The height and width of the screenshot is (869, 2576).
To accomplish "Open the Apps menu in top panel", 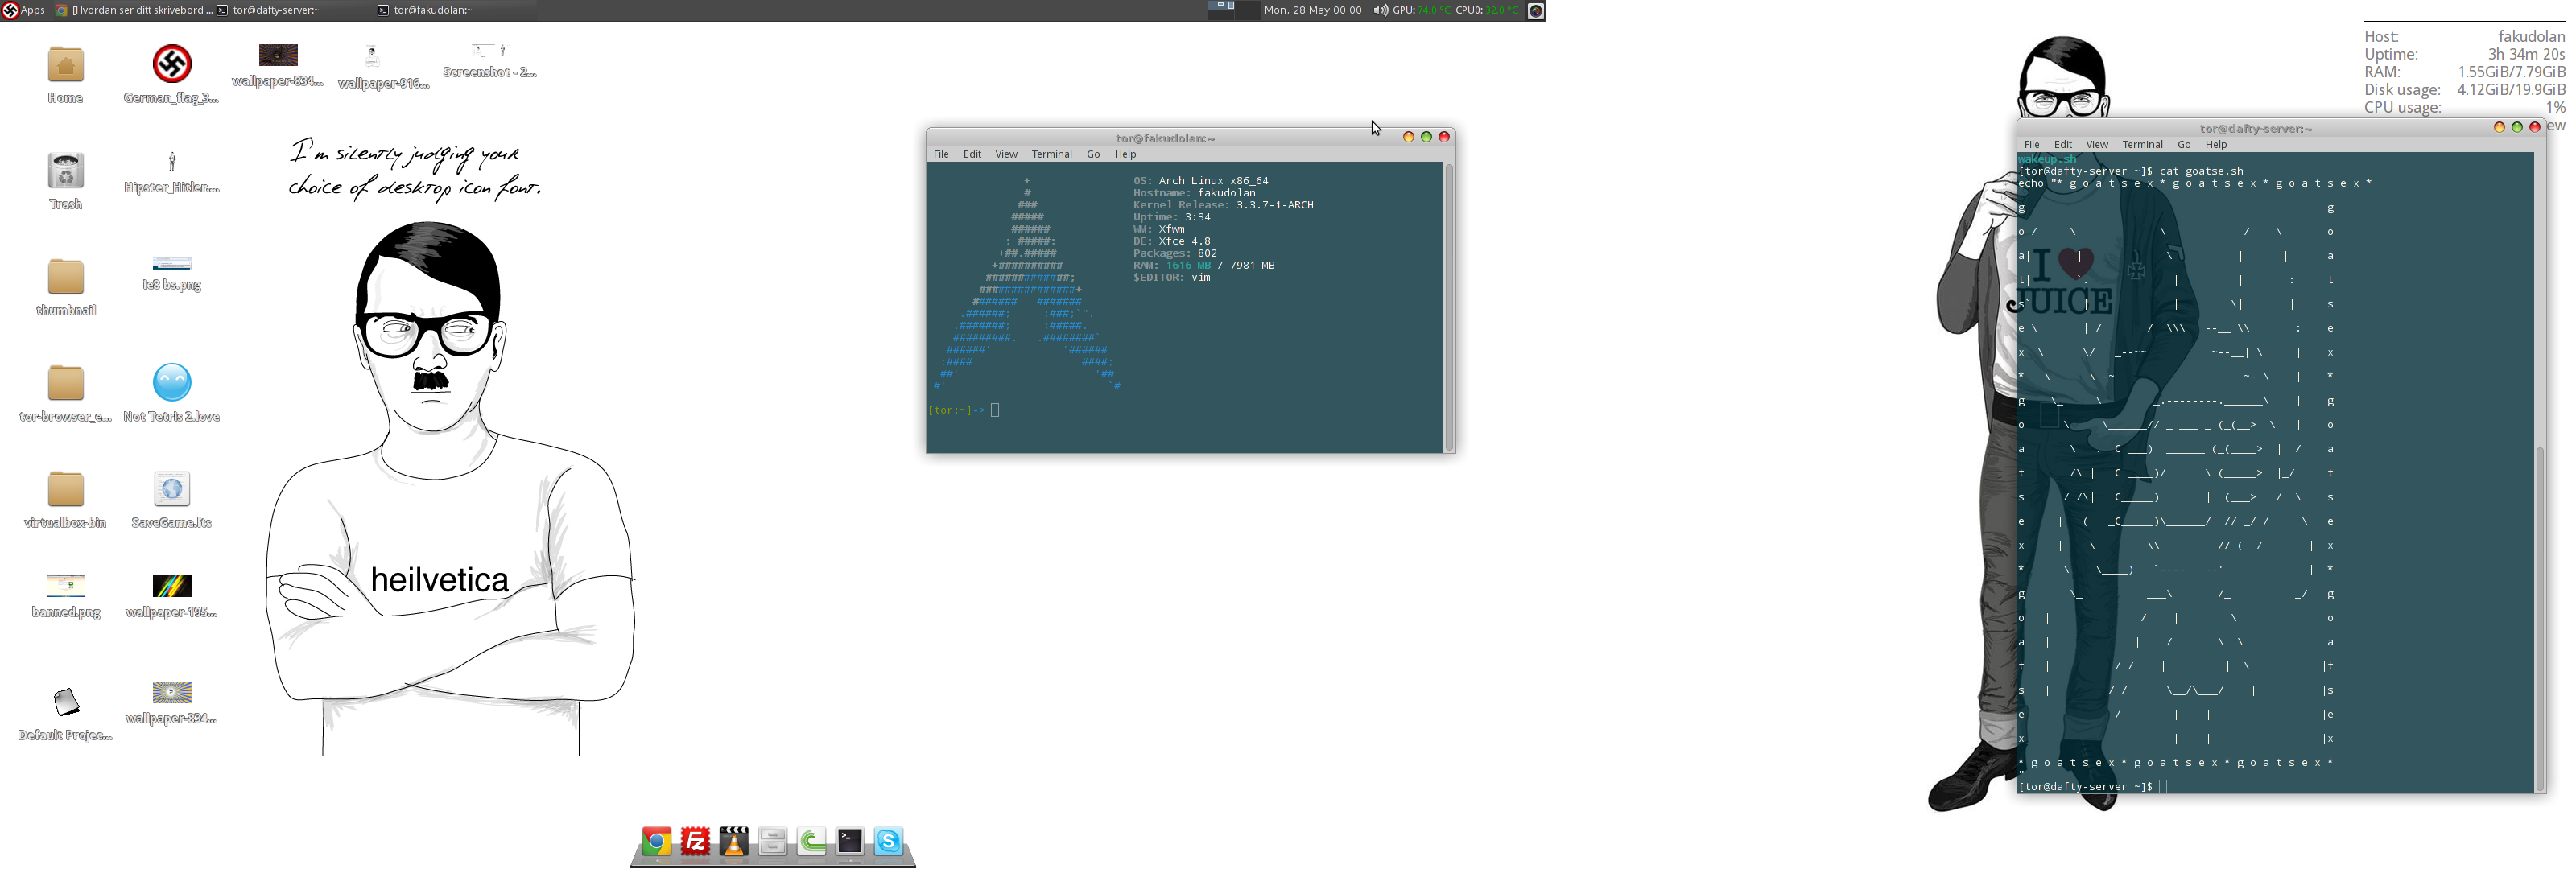I will pyautogui.click(x=24, y=10).
